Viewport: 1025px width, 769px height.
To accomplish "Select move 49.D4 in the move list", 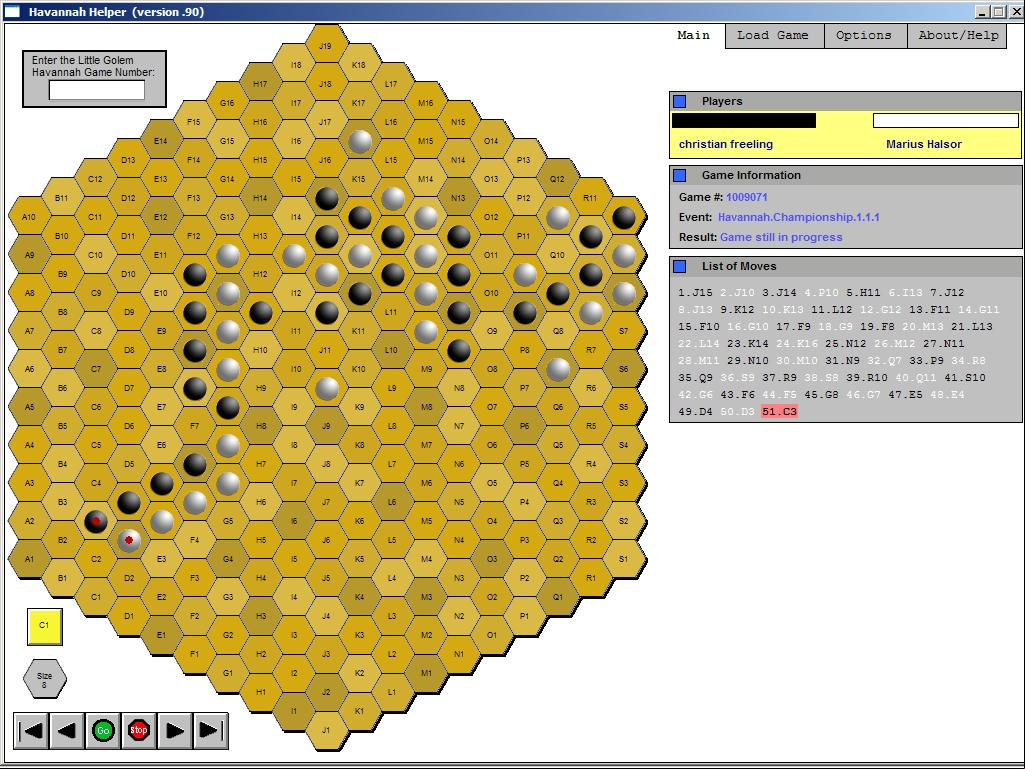I will (696, 412).
